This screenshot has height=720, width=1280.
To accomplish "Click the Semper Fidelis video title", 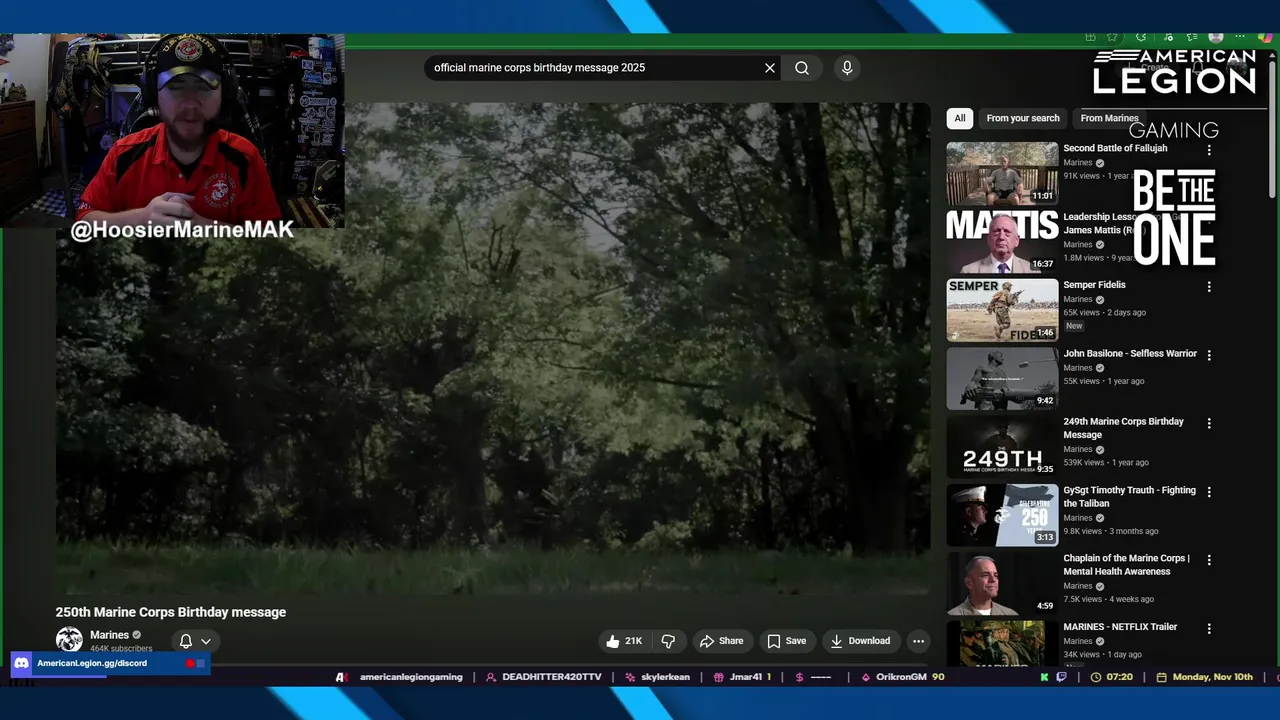I will pos(1094,285).
